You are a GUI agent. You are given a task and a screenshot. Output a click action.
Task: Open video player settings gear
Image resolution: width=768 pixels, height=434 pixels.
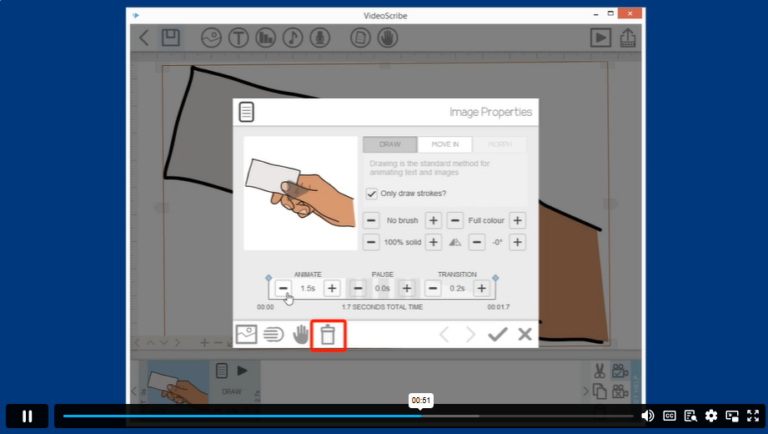[x=711, y=416]
